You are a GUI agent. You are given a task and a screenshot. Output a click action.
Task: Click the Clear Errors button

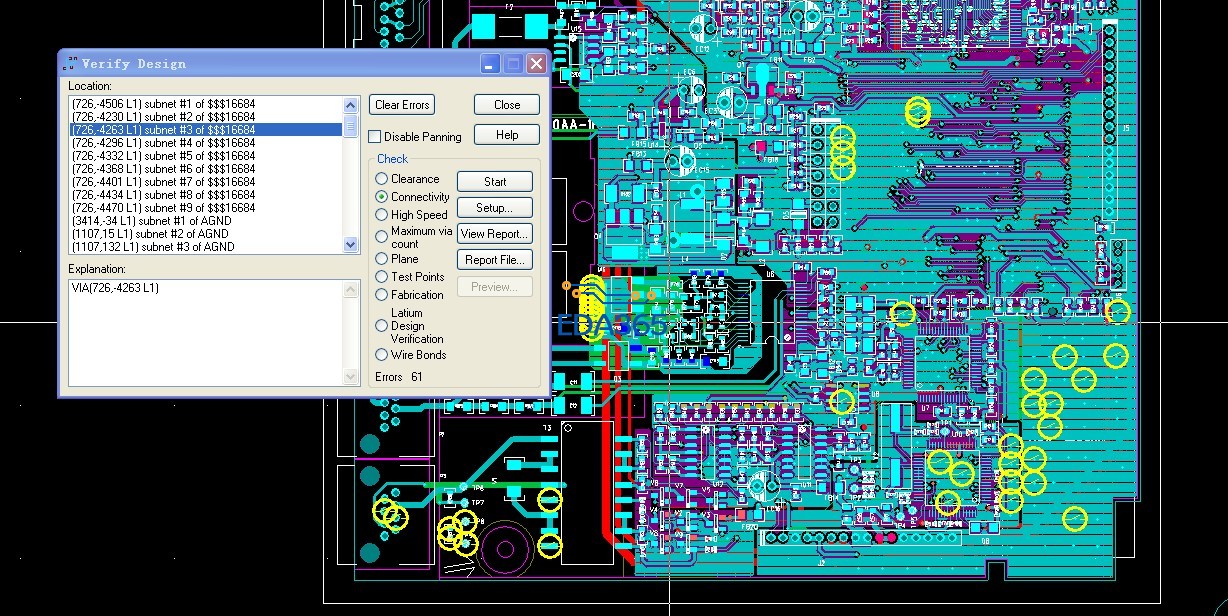(x=402, y=105)
